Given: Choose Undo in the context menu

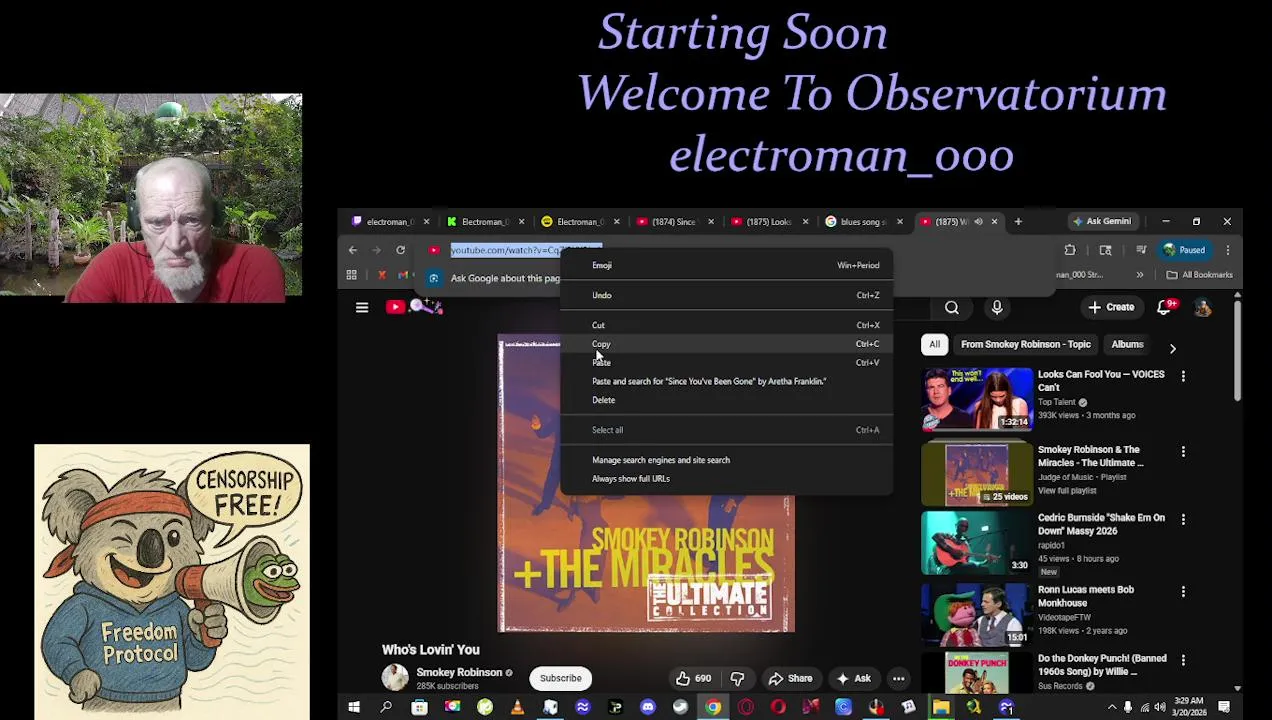Looking at the screenshot, I should tap(726, 295).
